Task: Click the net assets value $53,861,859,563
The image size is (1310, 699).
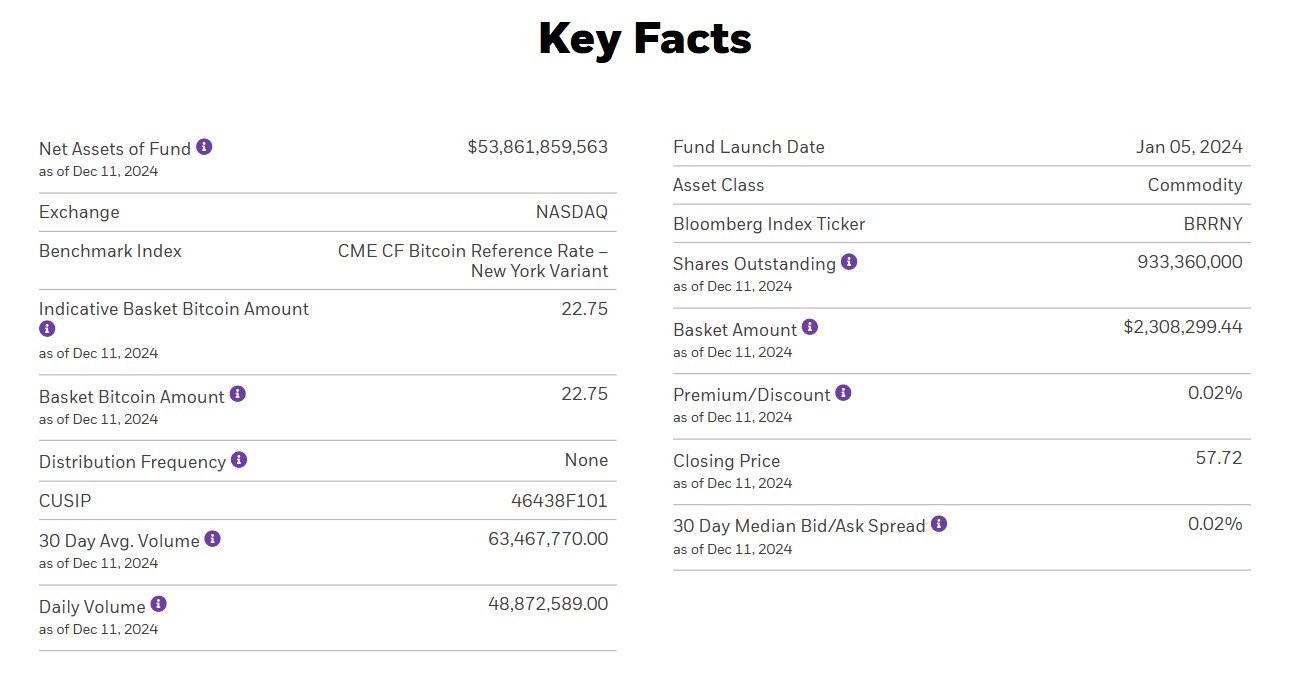Action: click(x=537, y=147)
